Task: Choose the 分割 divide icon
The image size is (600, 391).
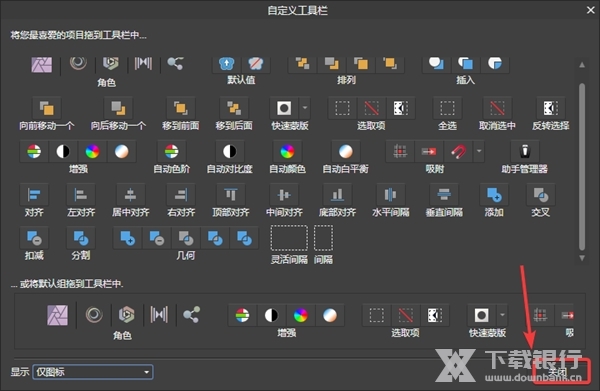Action: [x=81, y=238]
